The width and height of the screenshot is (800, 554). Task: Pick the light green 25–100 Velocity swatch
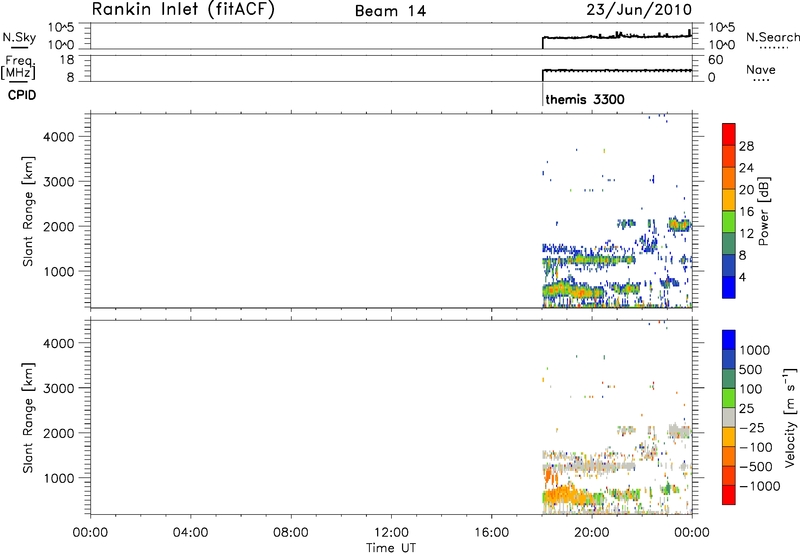point(729,398)
